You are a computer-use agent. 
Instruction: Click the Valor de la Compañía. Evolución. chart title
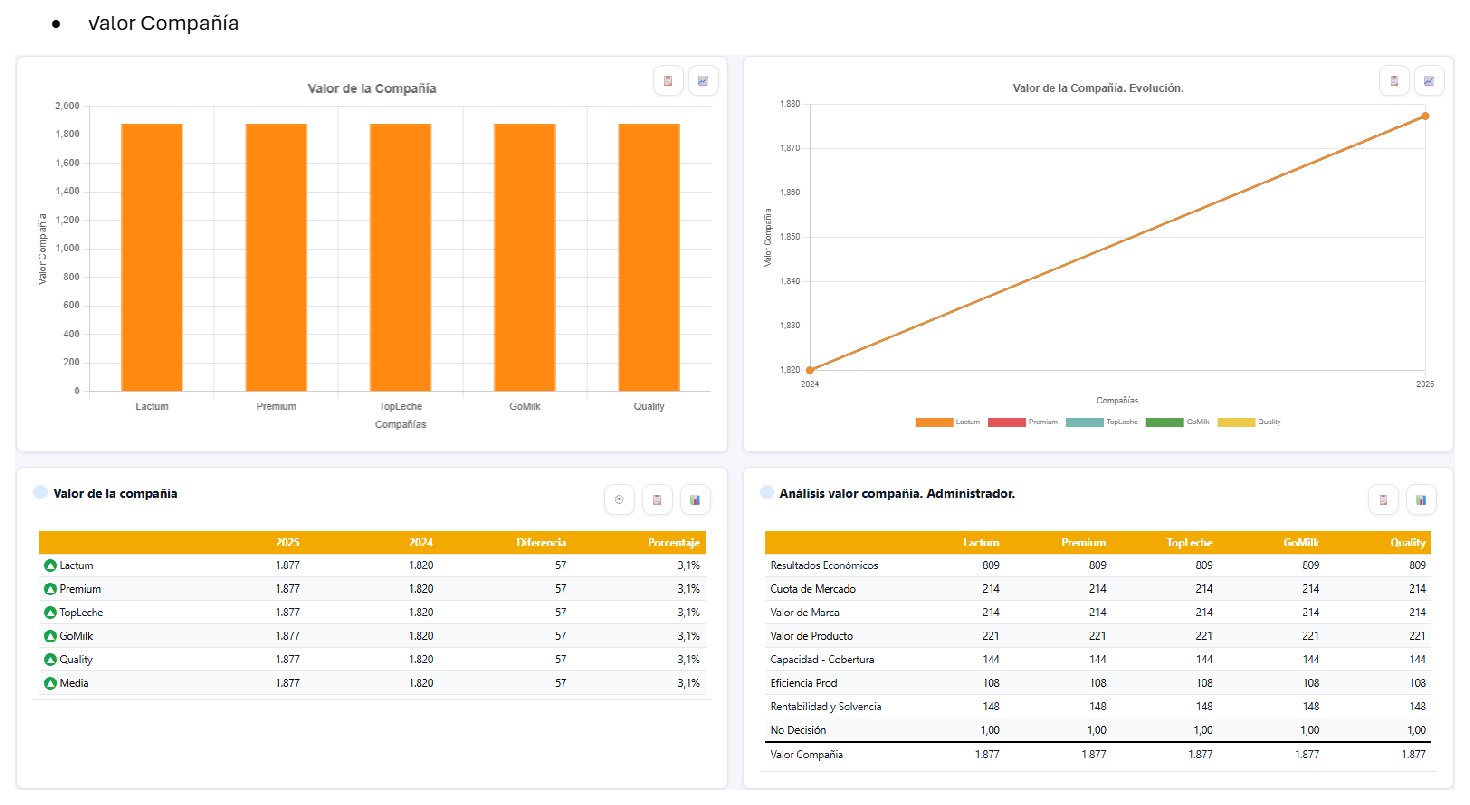1098,88
